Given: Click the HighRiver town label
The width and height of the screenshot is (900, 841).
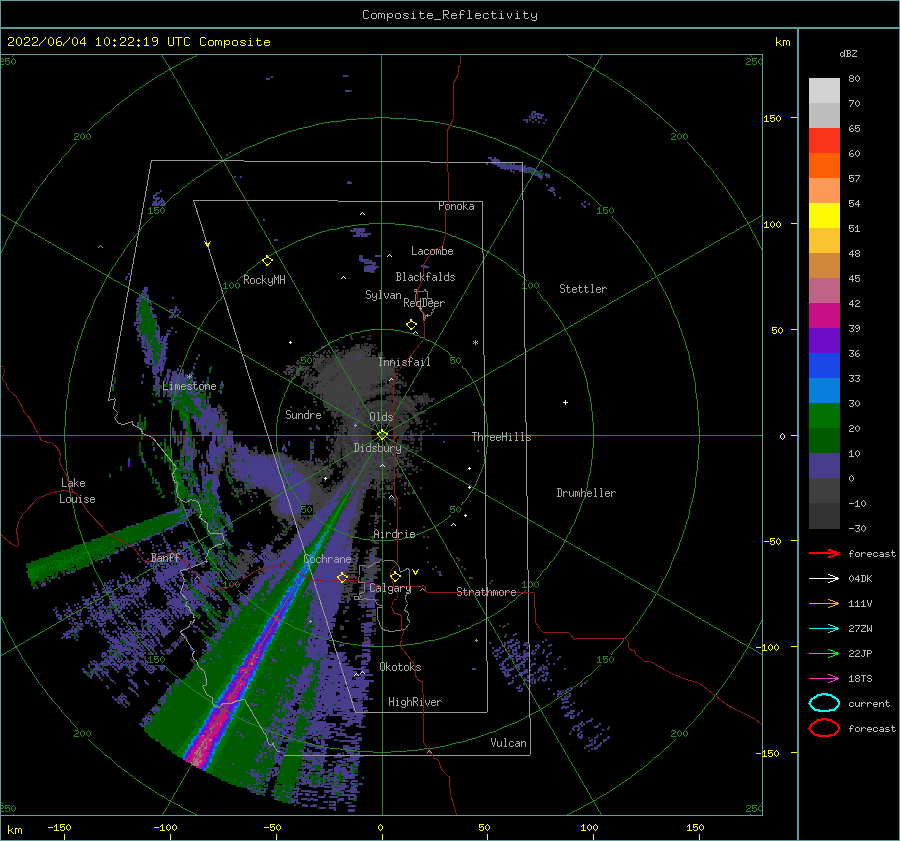Looking at the screenshot, I should (415, 702).
